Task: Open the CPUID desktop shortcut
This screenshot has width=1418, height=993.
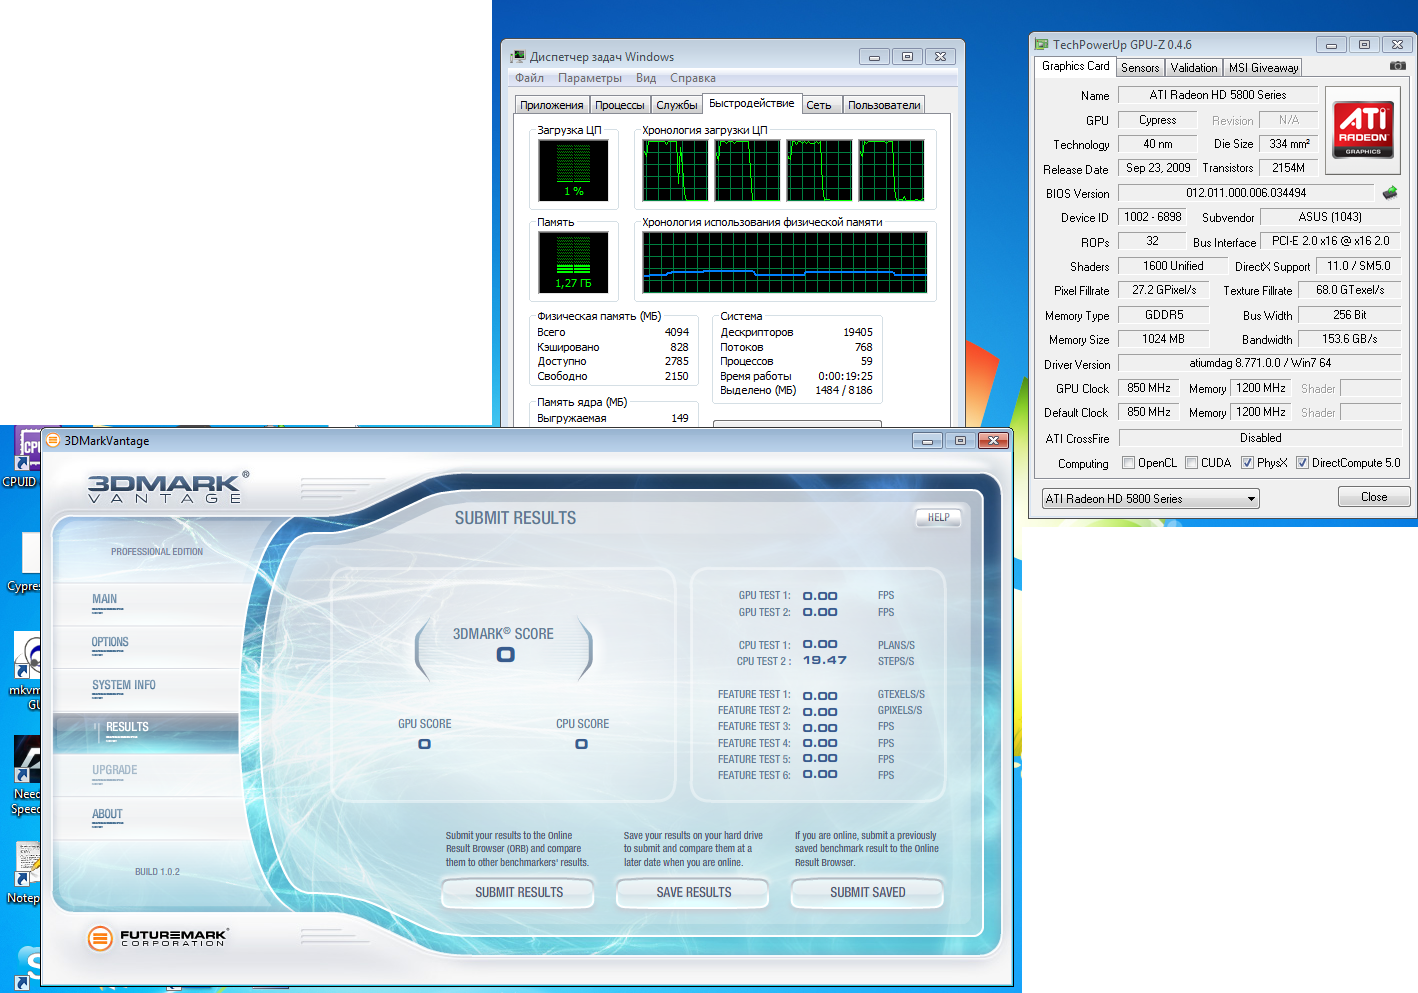Action: coord(20,459)
